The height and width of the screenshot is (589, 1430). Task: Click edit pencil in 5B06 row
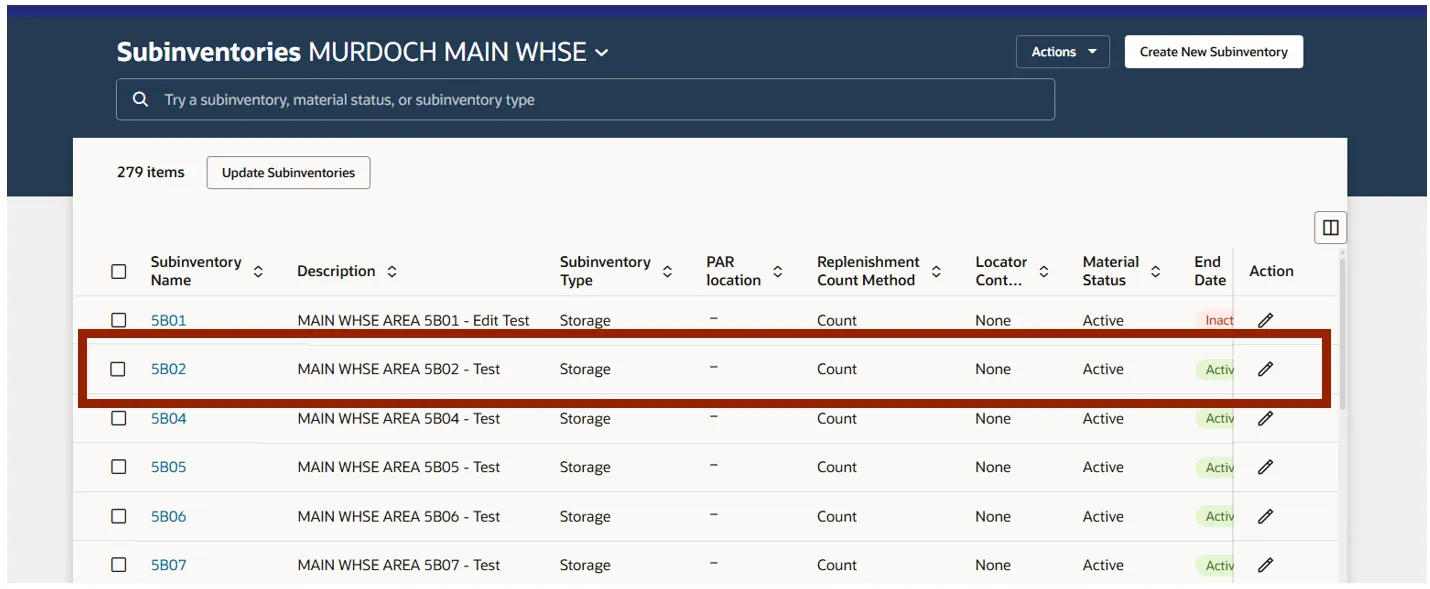coord(1265,516)
